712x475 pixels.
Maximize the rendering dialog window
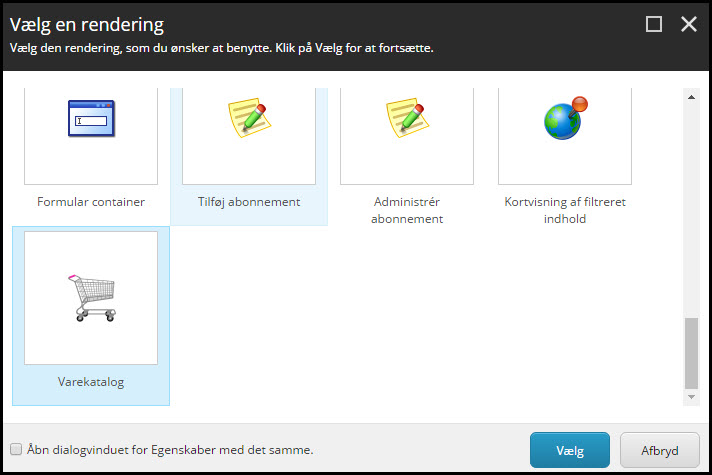[x=654, y=24]
